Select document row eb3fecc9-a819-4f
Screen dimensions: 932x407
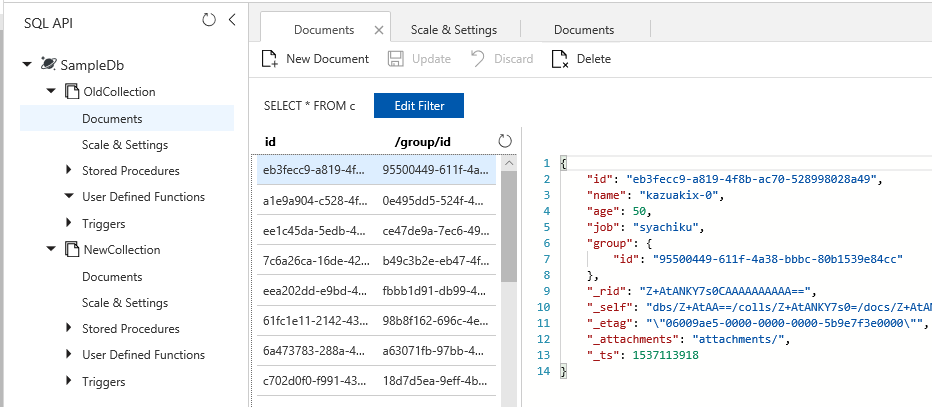[376, 169]
